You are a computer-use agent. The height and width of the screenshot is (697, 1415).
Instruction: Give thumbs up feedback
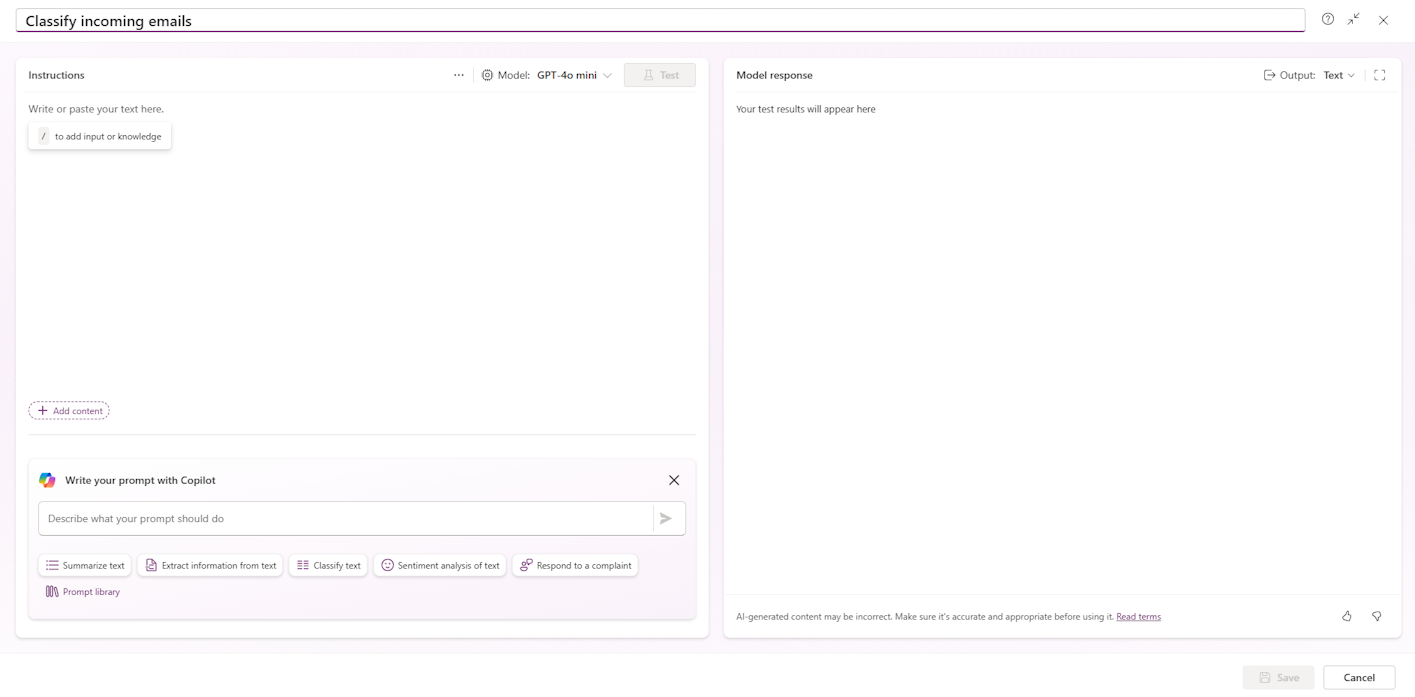1346,616
